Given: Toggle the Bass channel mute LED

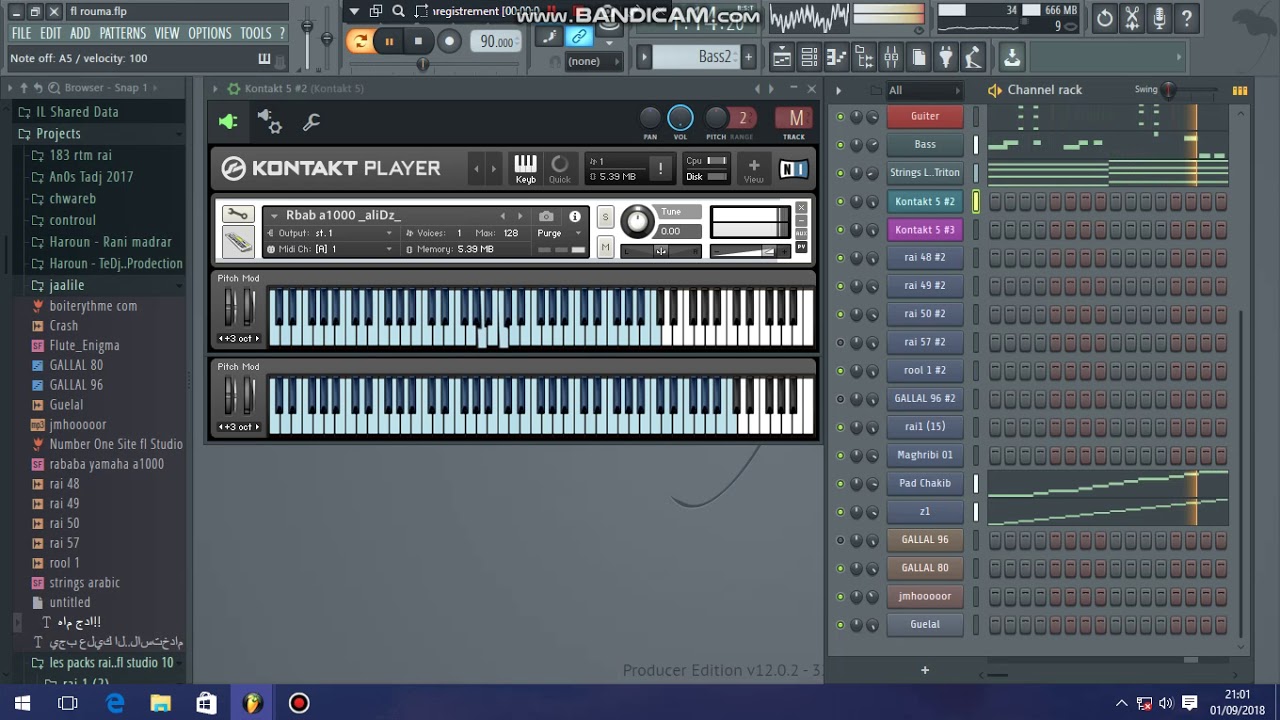Looking at the screenshot, I should coord(840,145).
